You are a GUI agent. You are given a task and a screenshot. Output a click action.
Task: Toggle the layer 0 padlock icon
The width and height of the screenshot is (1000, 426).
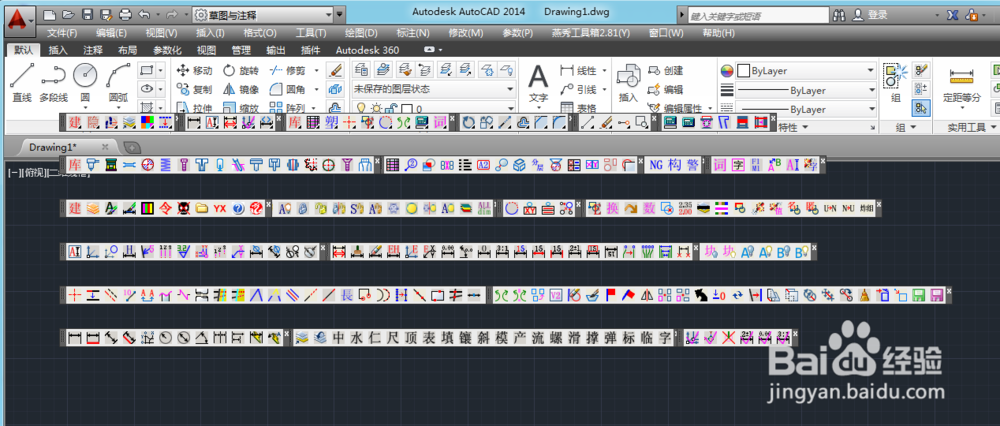pos(392,108)
